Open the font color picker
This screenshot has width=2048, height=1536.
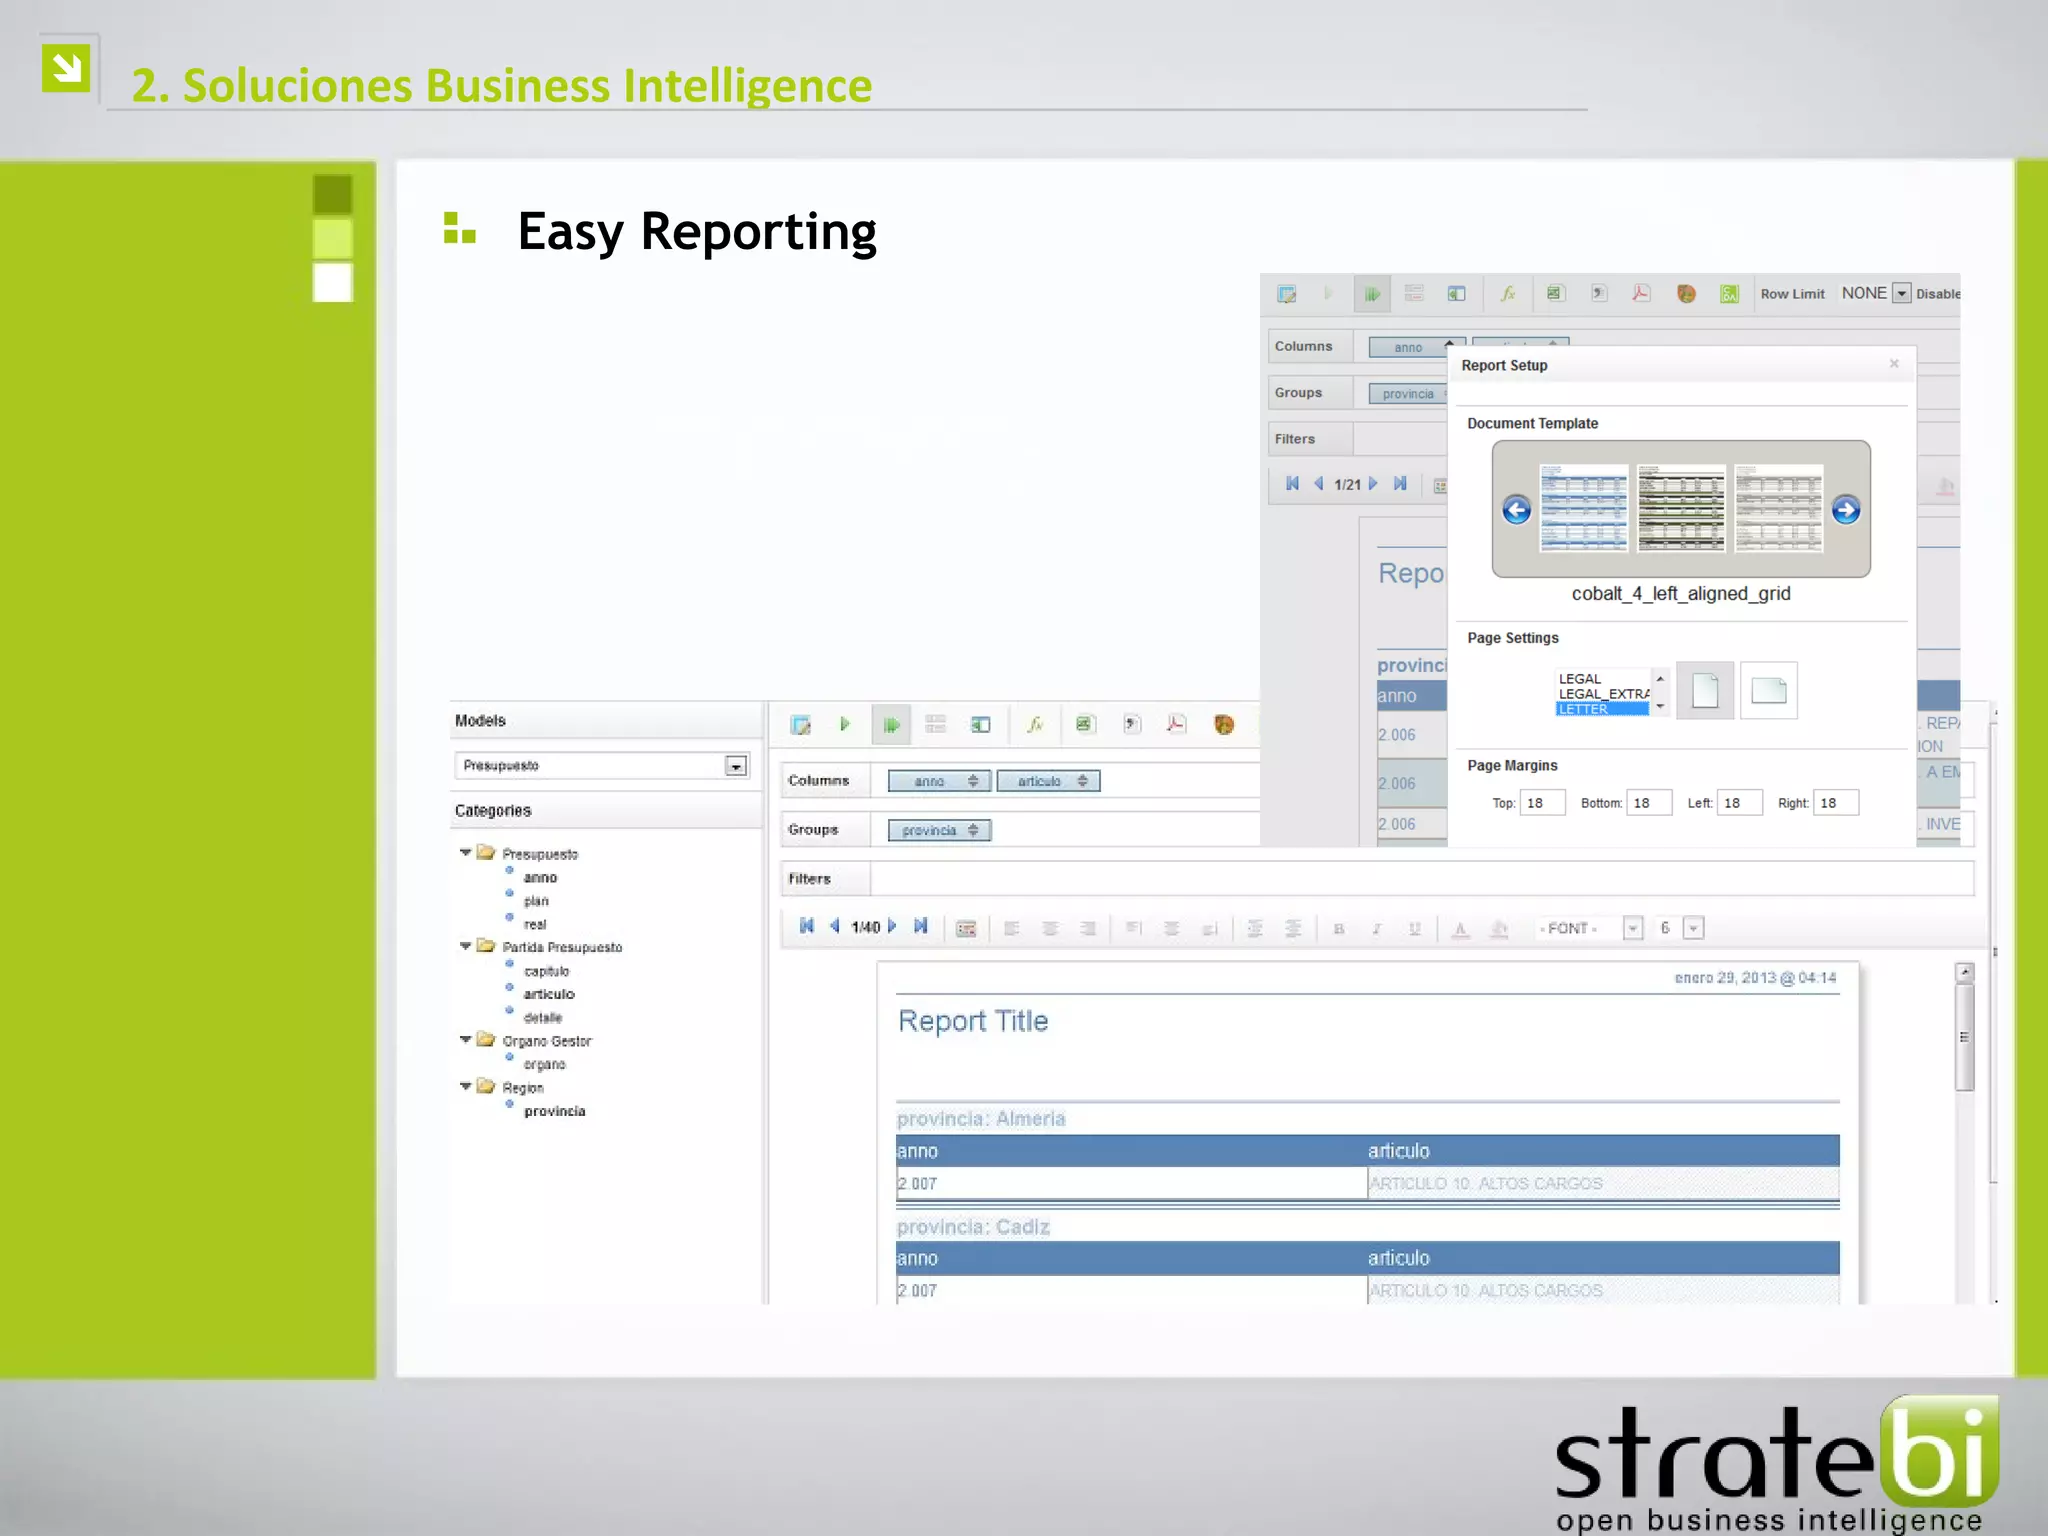click(x=1460, y=929)
